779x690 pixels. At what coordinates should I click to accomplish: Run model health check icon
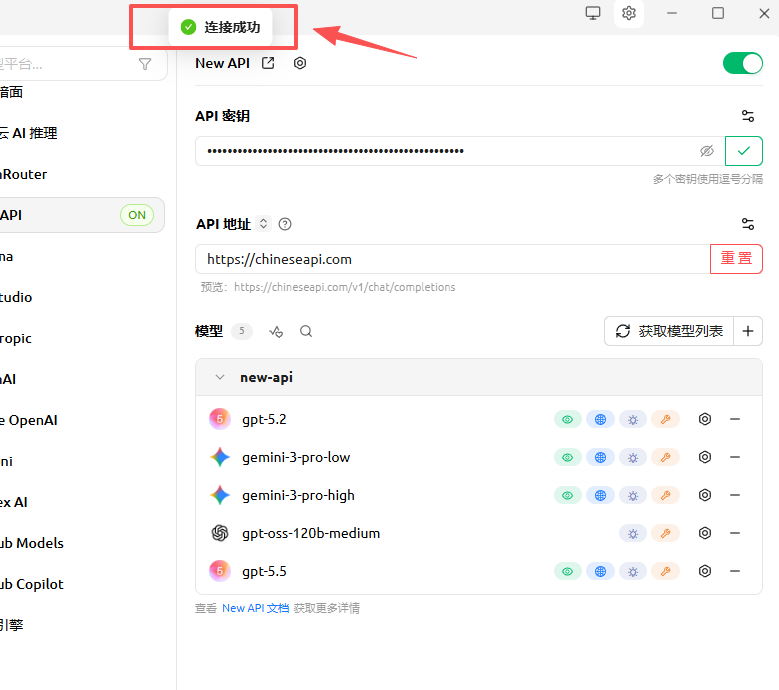[276, 331]
